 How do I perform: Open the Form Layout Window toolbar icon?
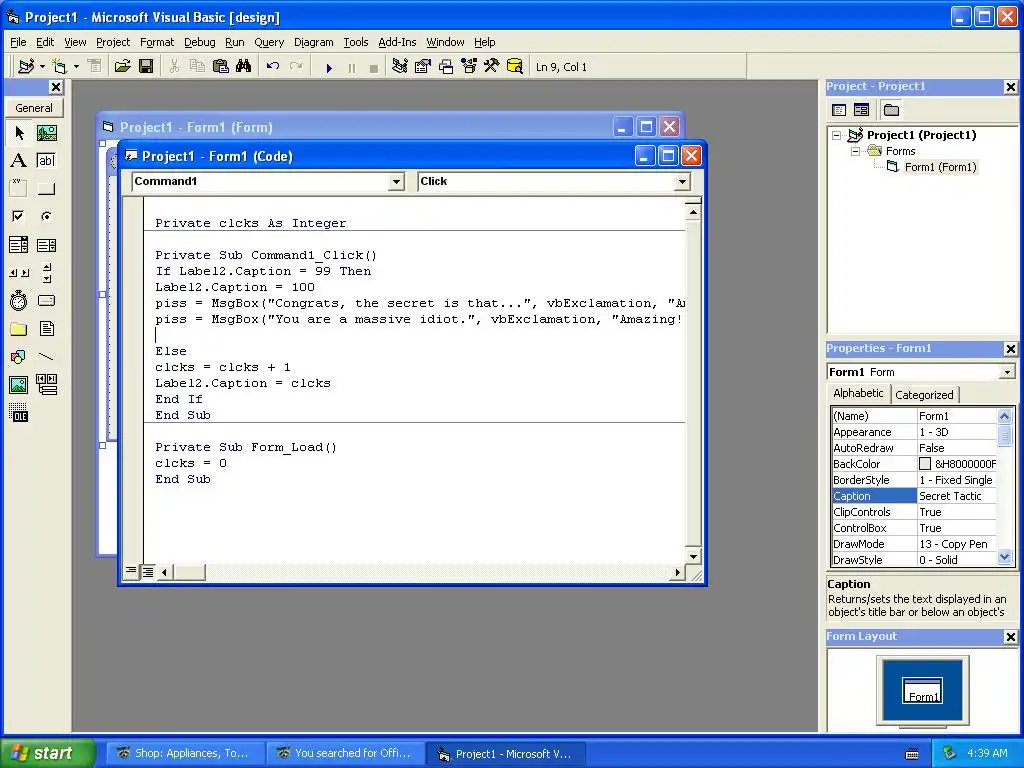coord(446,67)
